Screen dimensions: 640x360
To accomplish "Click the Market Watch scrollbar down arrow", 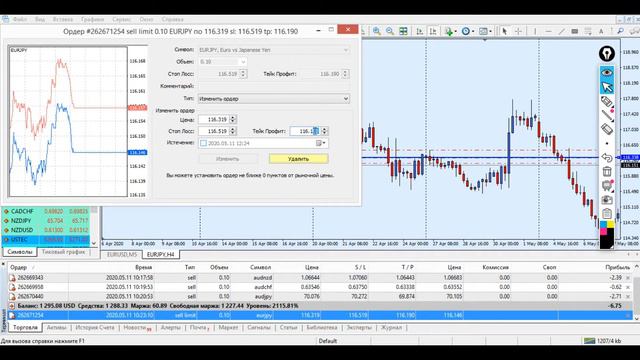I will (94, 243).
